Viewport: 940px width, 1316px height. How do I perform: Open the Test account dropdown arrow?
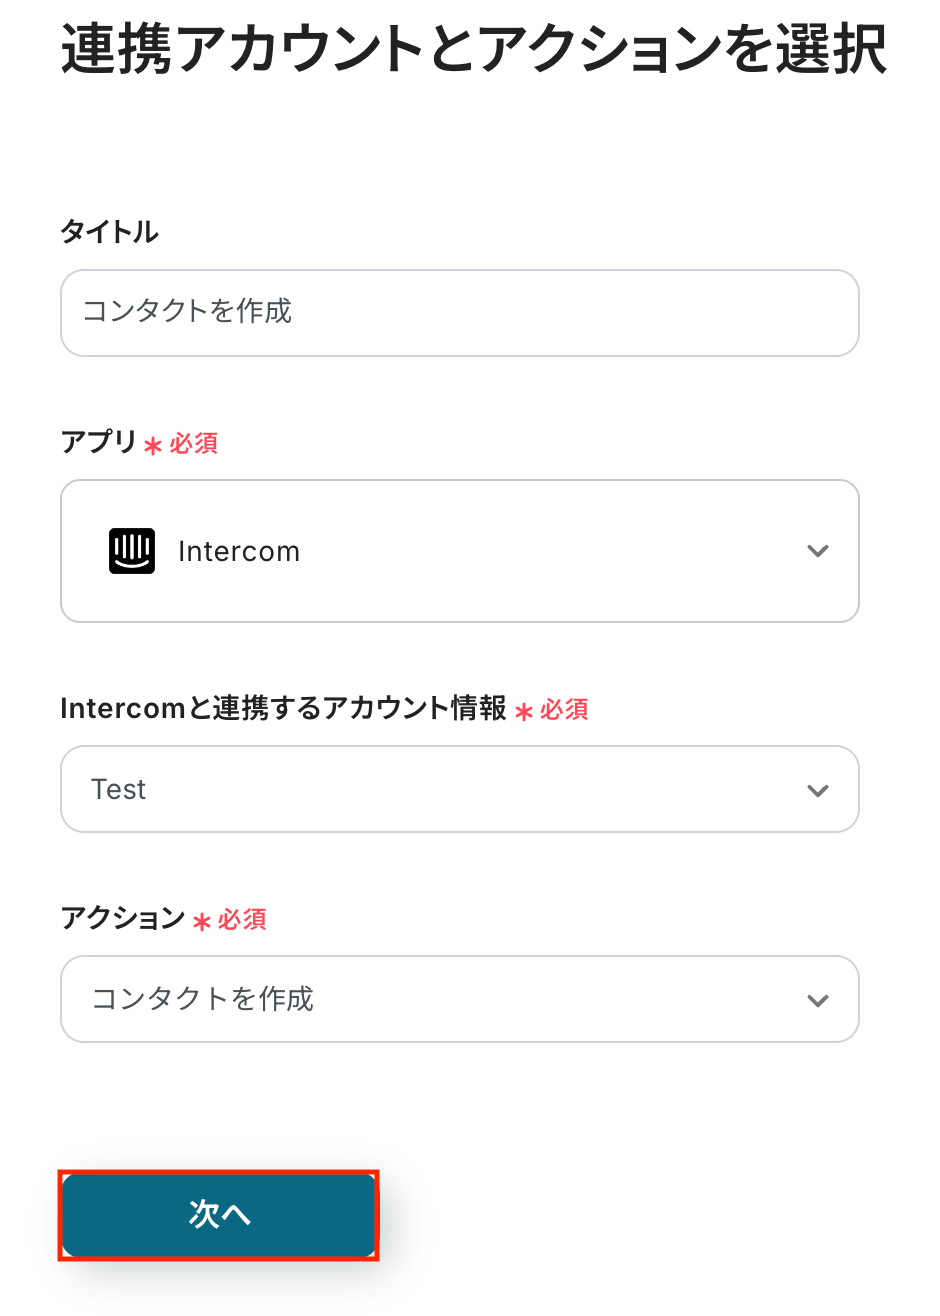818,790
